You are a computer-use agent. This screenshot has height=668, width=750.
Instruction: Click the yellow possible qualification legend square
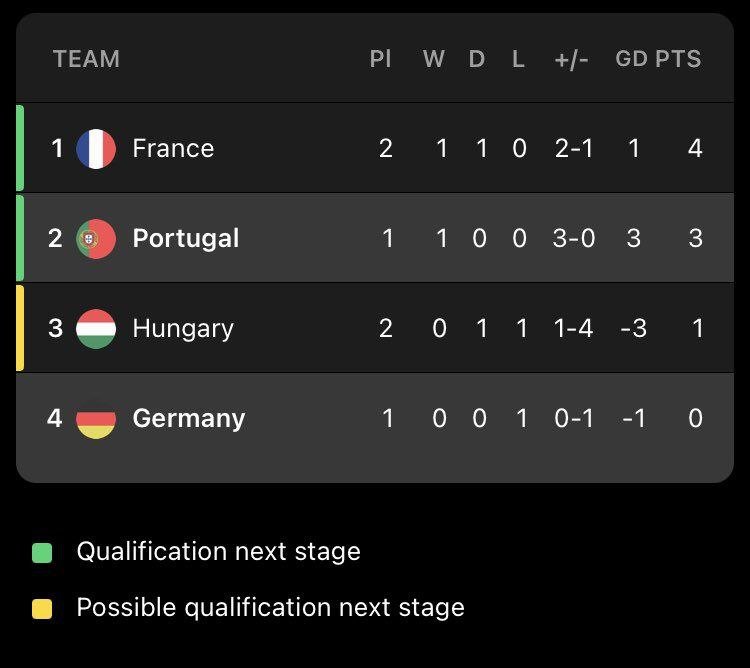pos(42,608)
